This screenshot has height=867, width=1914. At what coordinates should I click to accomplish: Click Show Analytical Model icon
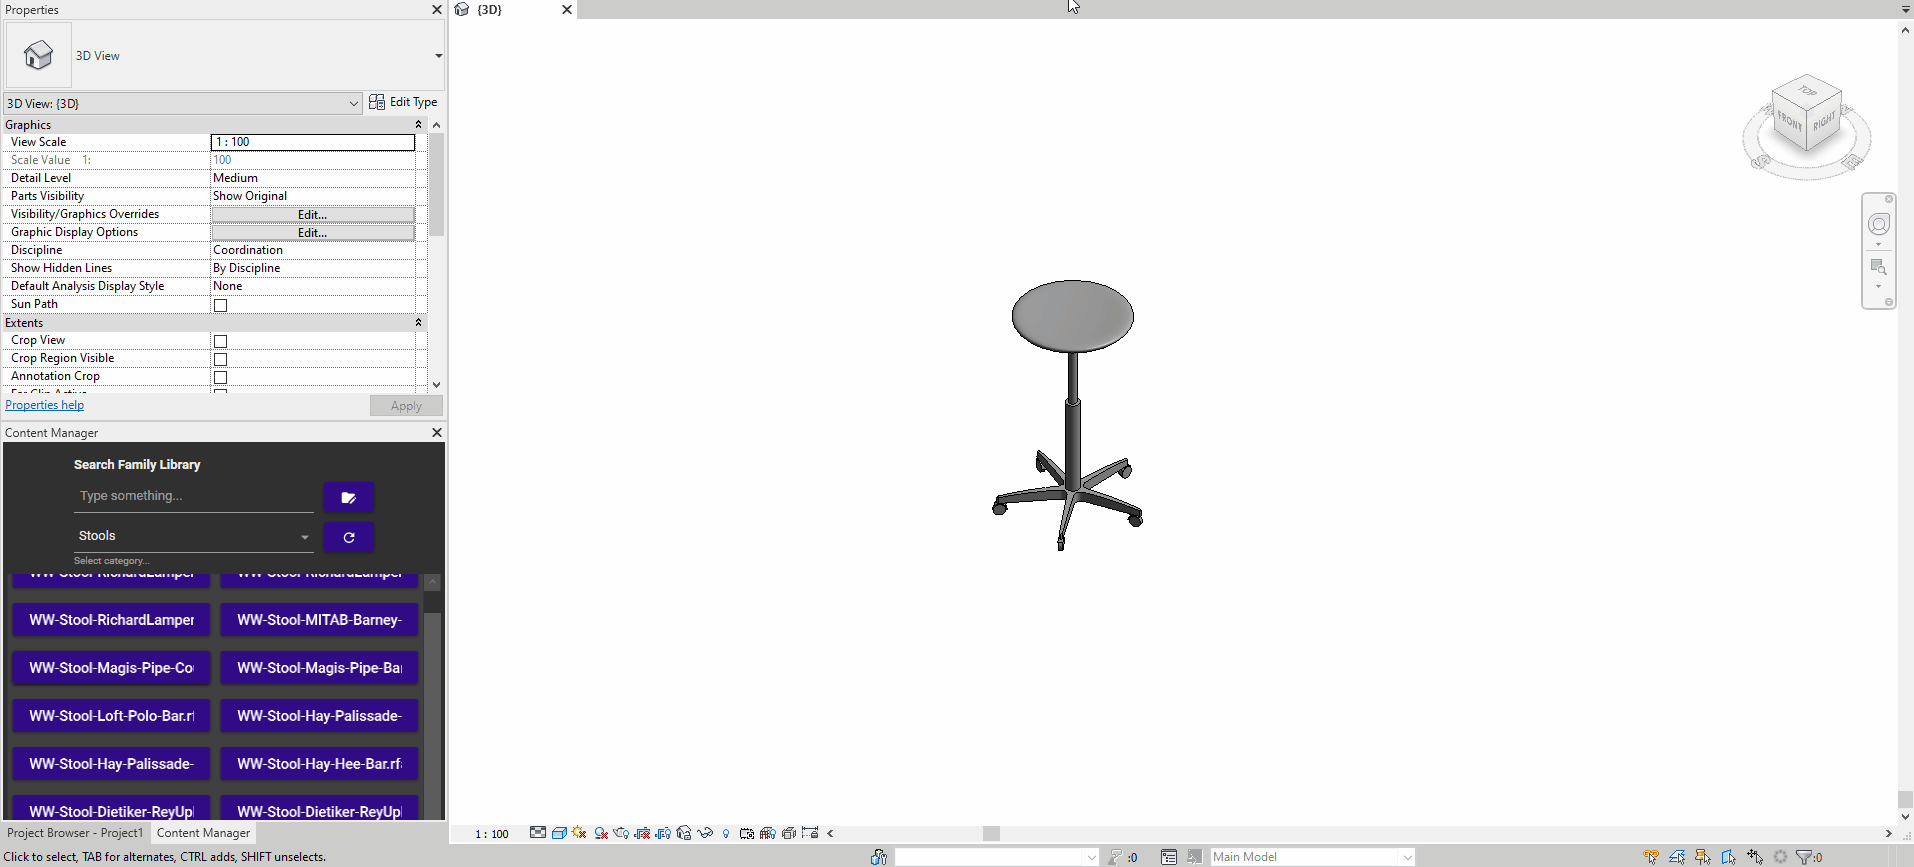pos(768,833)
